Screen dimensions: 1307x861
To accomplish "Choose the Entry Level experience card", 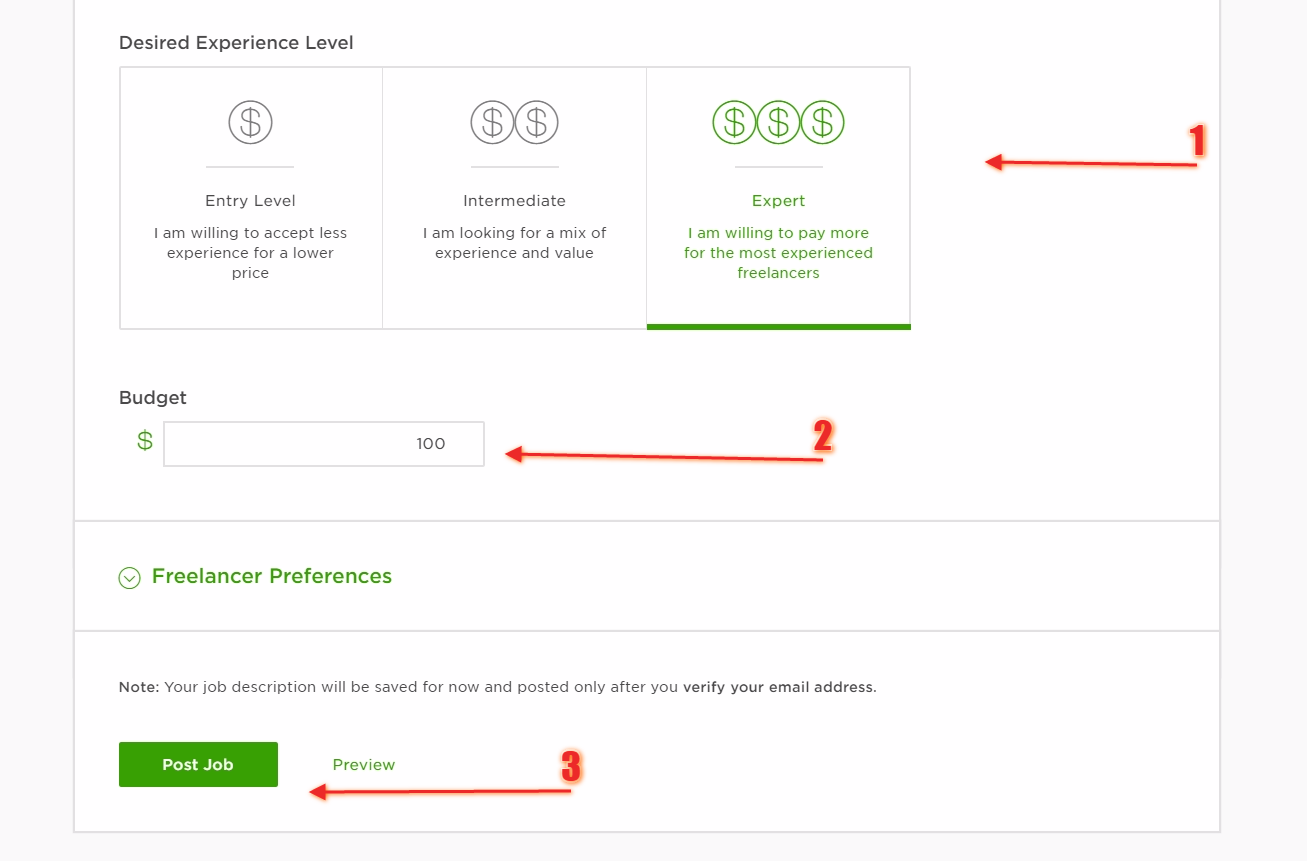I will point(251,198).
